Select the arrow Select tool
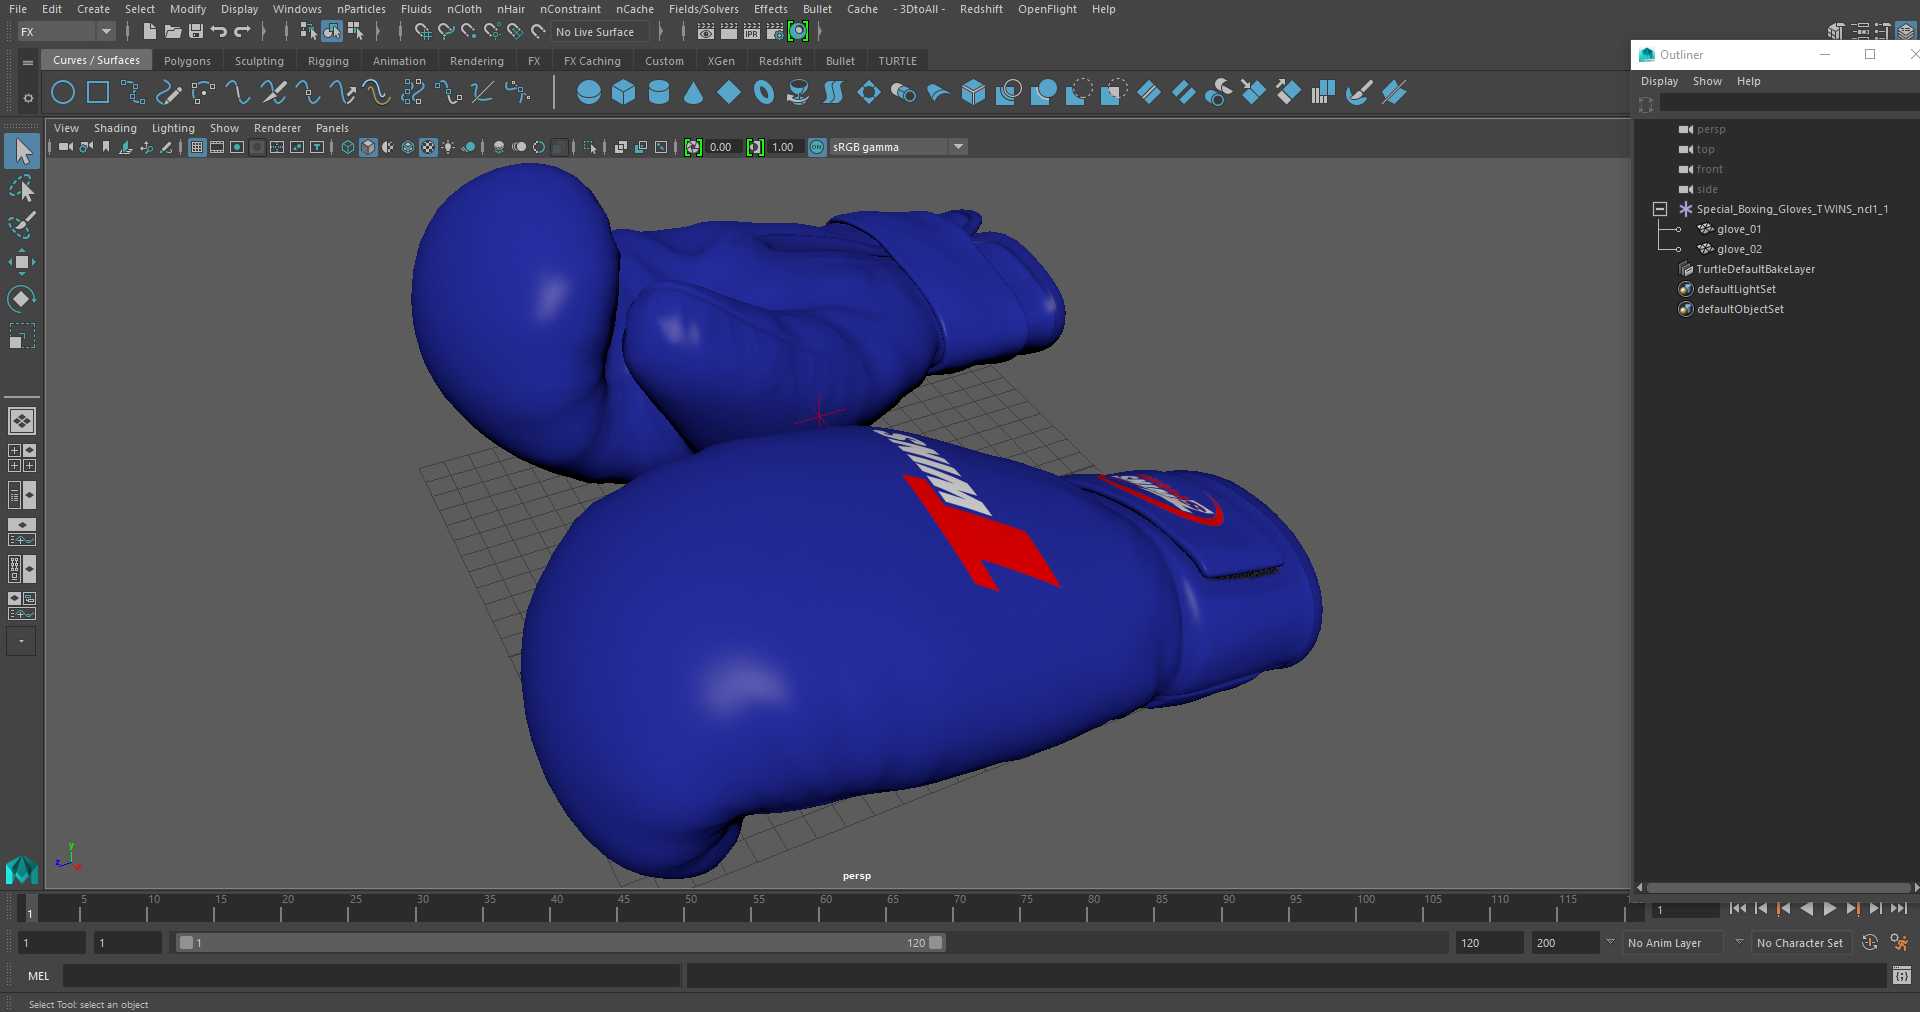Image resolution: width=1920 pixels, height=1012 pixels. [x=22, y=151]
